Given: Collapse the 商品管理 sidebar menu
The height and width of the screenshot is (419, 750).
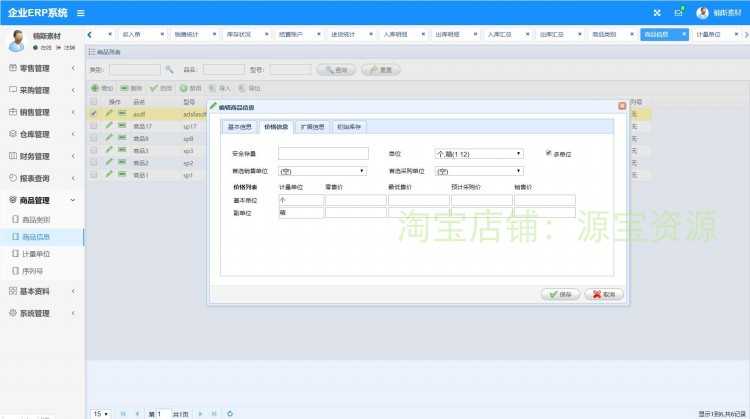Looking at the screenshot, I should (x=42, y=200).
